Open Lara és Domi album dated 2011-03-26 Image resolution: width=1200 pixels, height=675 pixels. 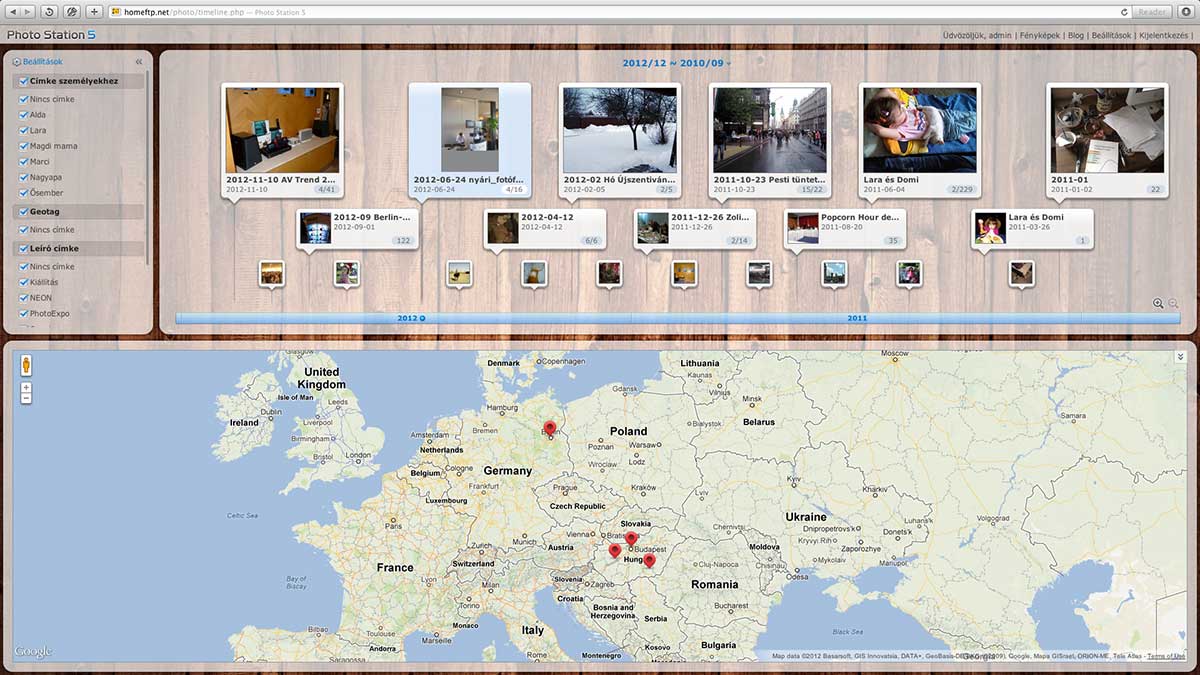click(1033, 228)
